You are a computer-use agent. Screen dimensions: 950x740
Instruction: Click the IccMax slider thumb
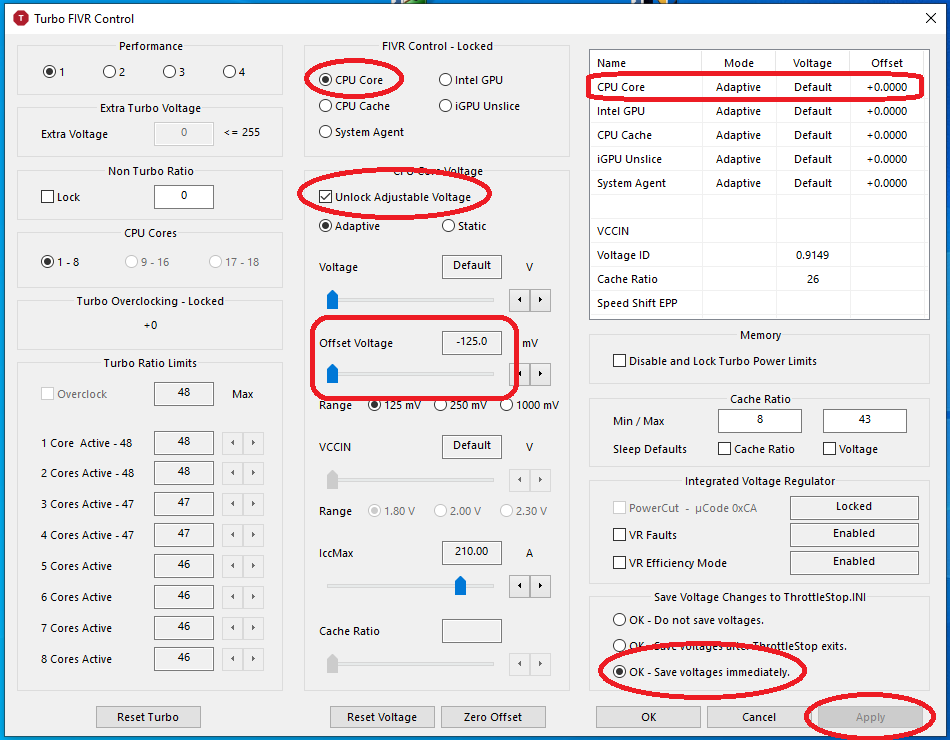460,585
